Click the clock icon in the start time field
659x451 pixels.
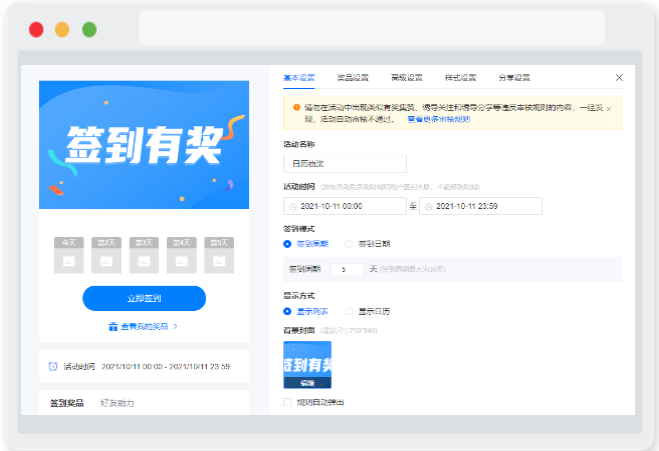click(293, 206)
